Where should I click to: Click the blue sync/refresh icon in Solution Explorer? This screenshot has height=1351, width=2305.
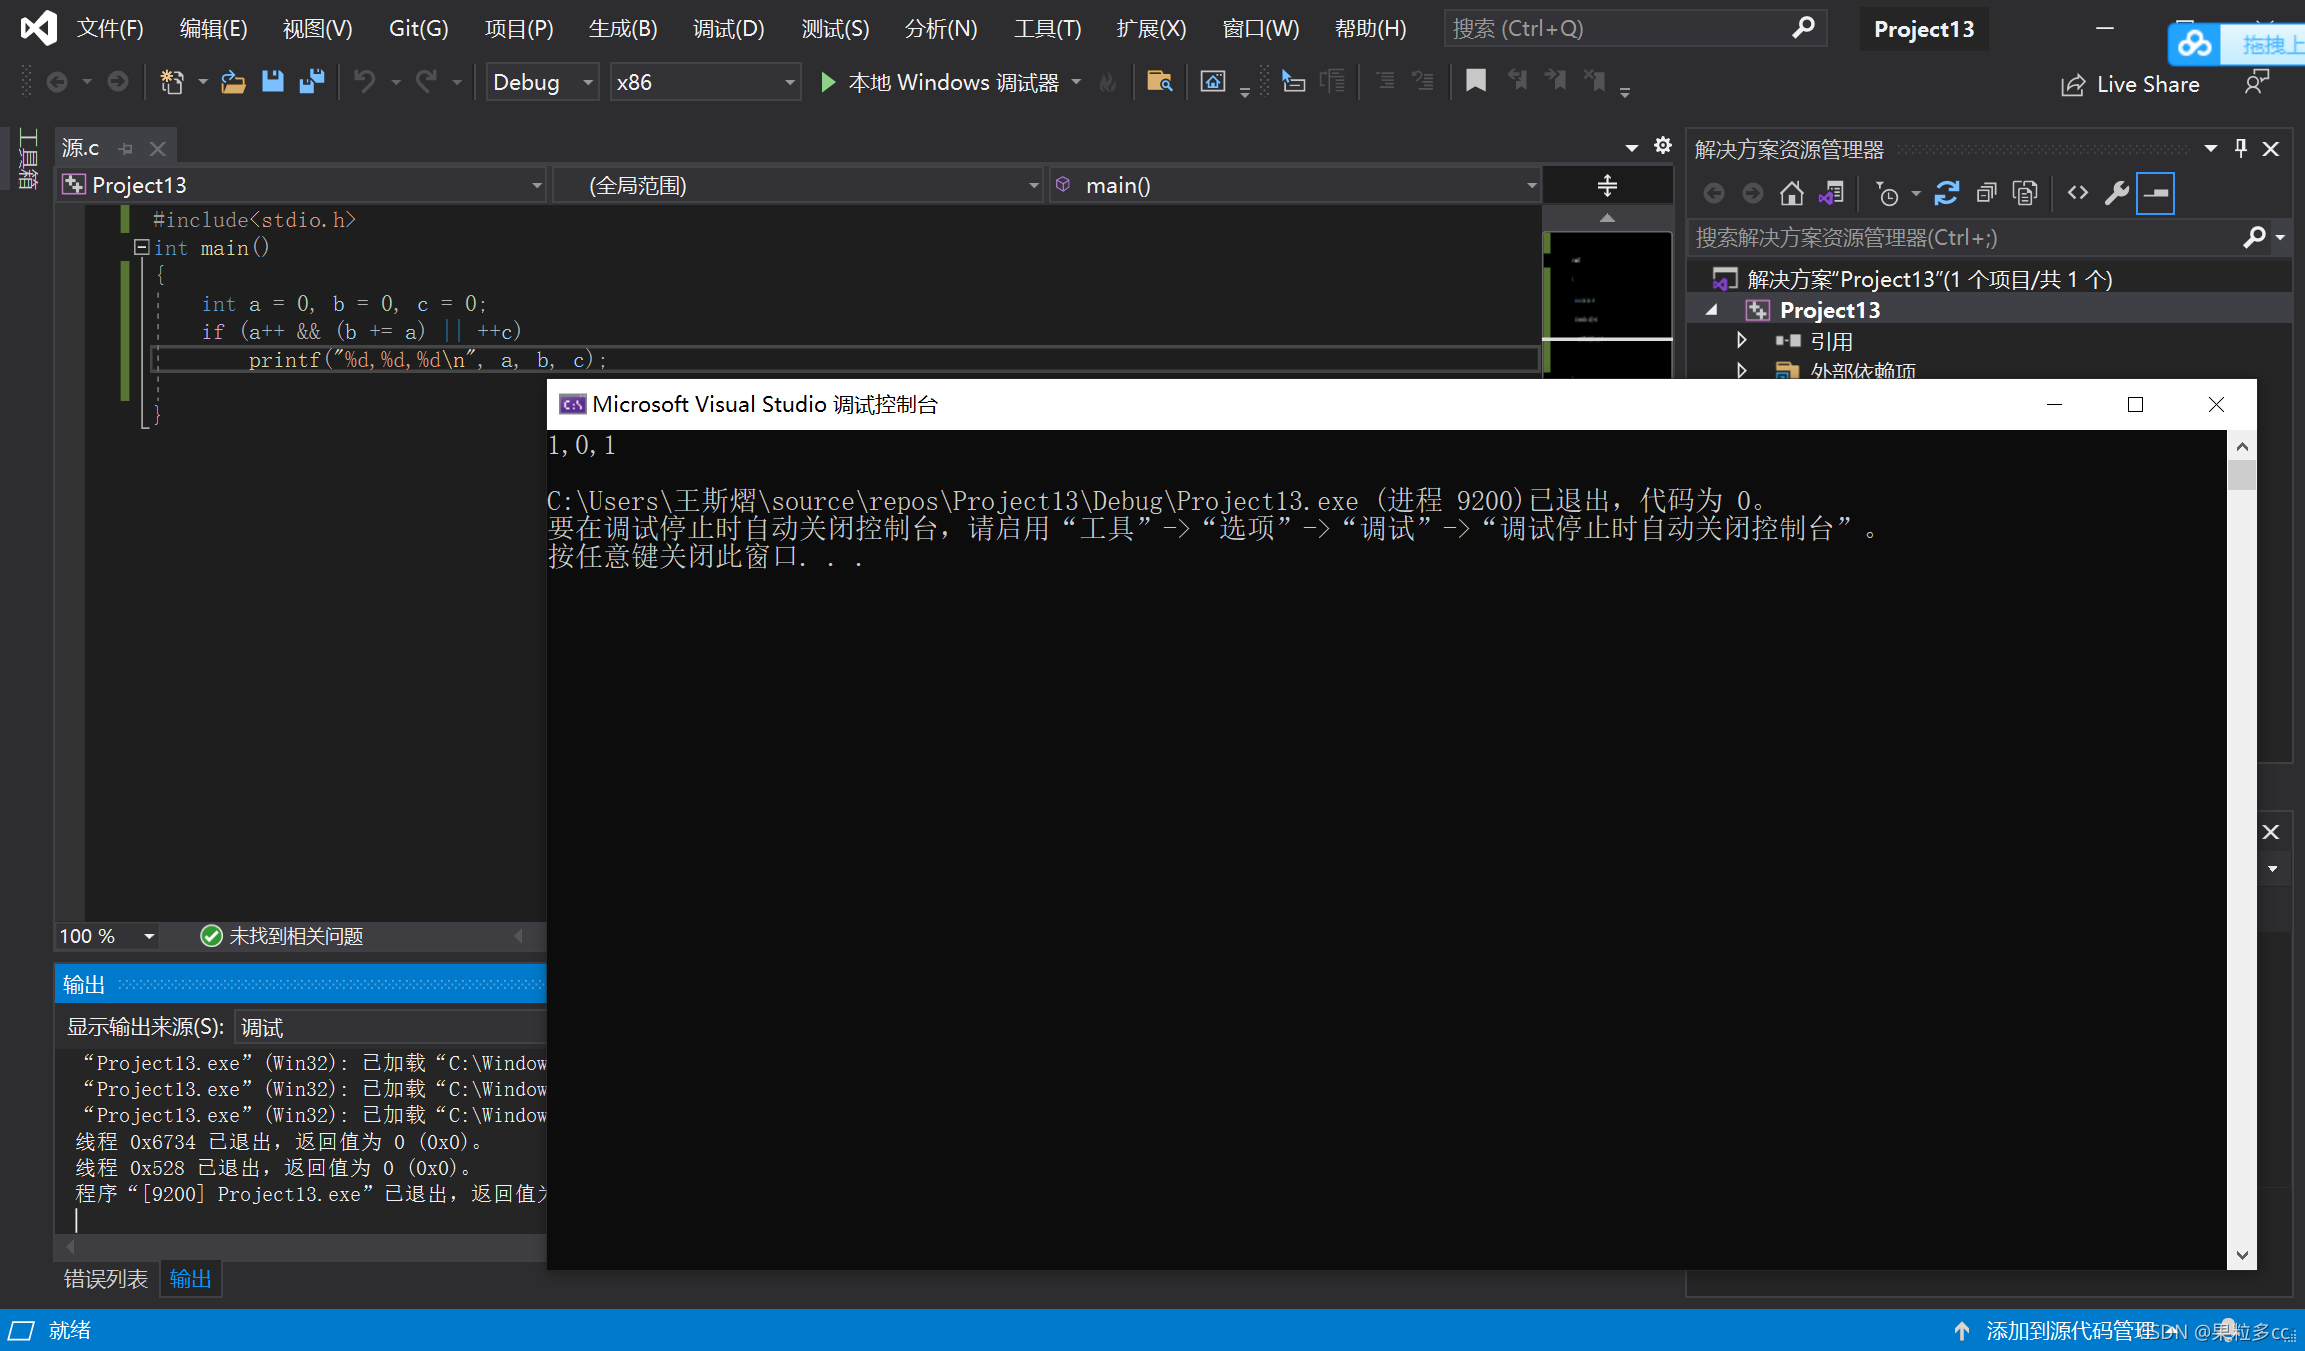point(1946,193)
